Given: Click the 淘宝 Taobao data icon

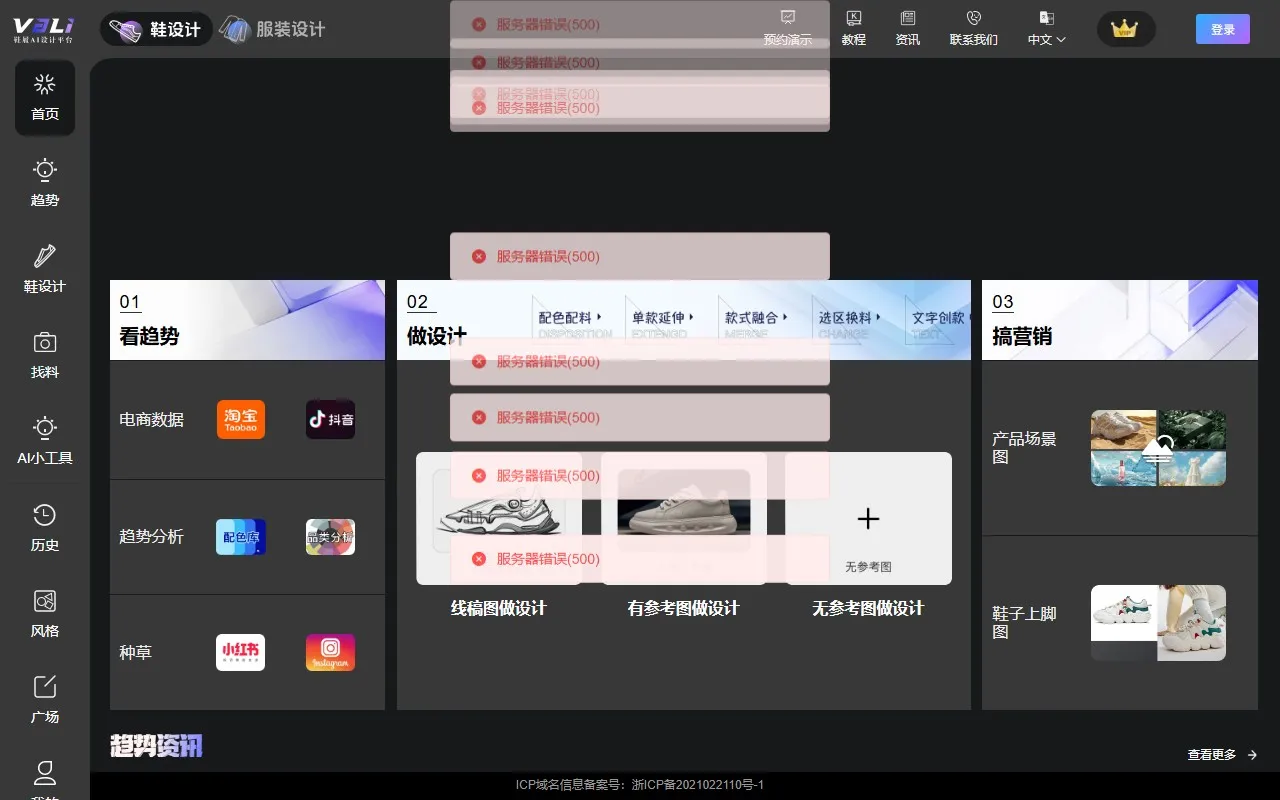Looking at the screenshot, I should (x=240, y=419).
